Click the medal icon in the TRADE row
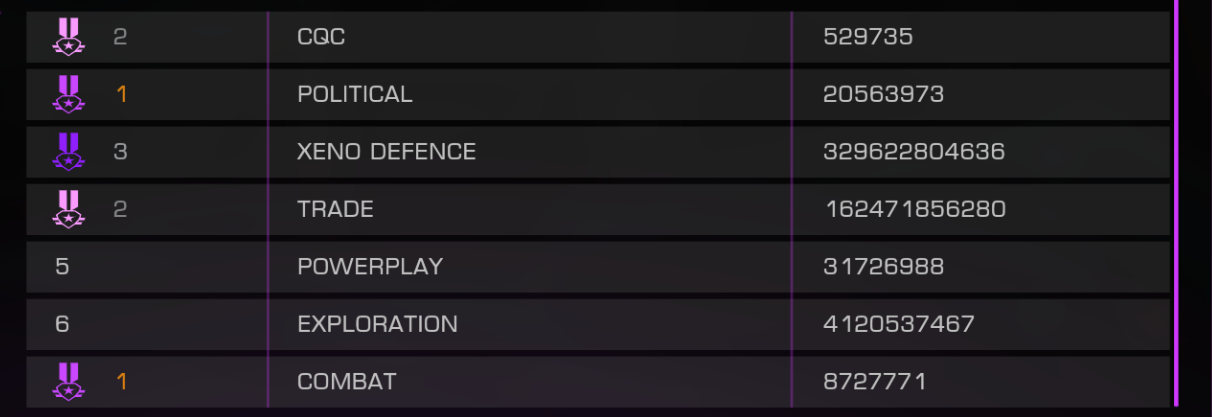Viewport: 1212px width, 417px height. pyautogui.click(x=68, y=209)
